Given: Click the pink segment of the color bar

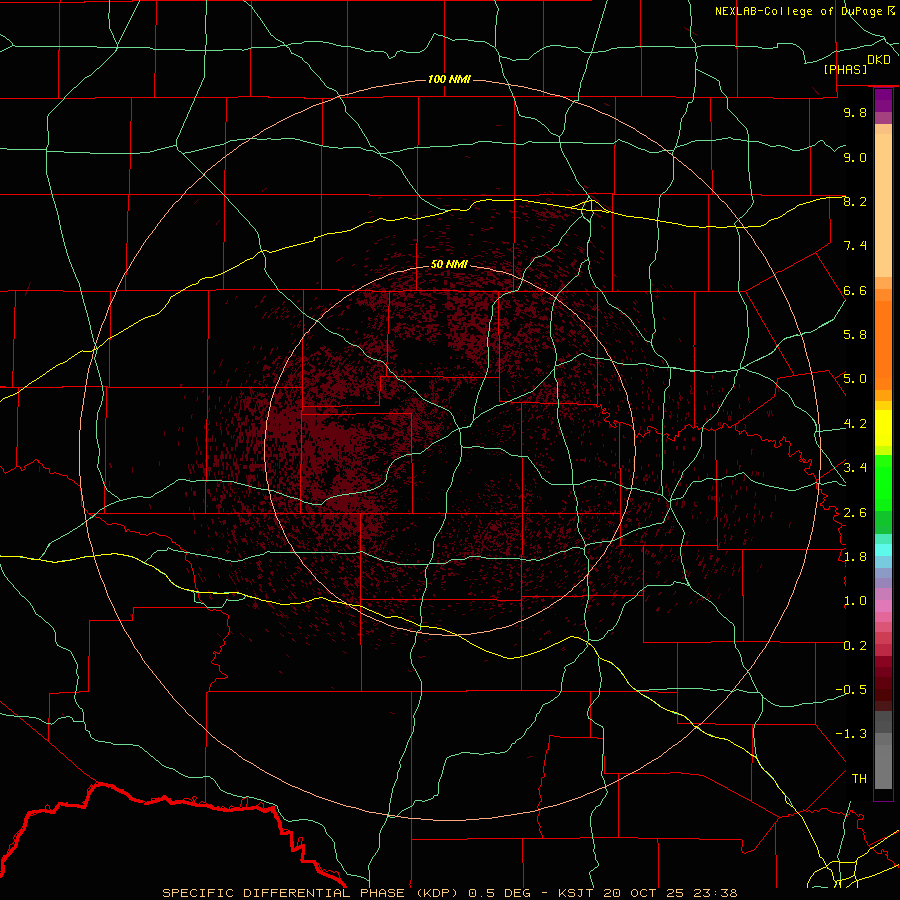Looking at the screenshot, I should (x=883, y=606).
